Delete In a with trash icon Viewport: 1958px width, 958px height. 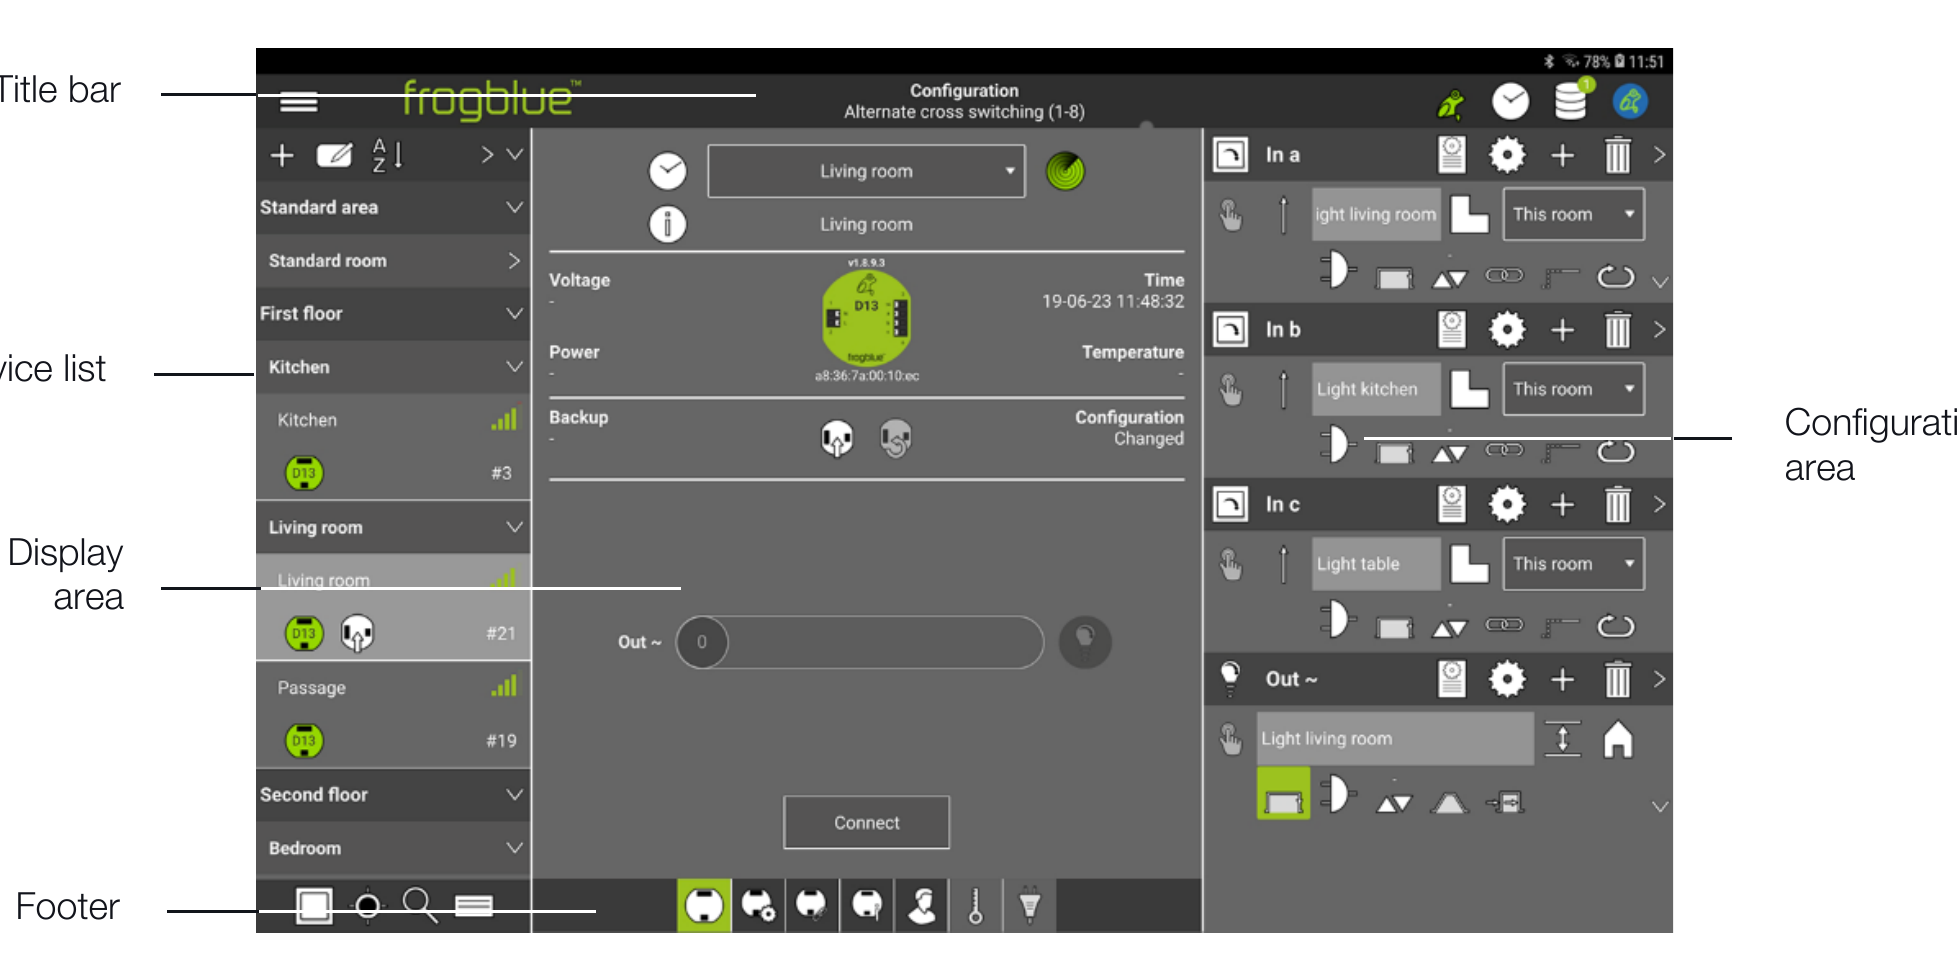(1617, 155)
